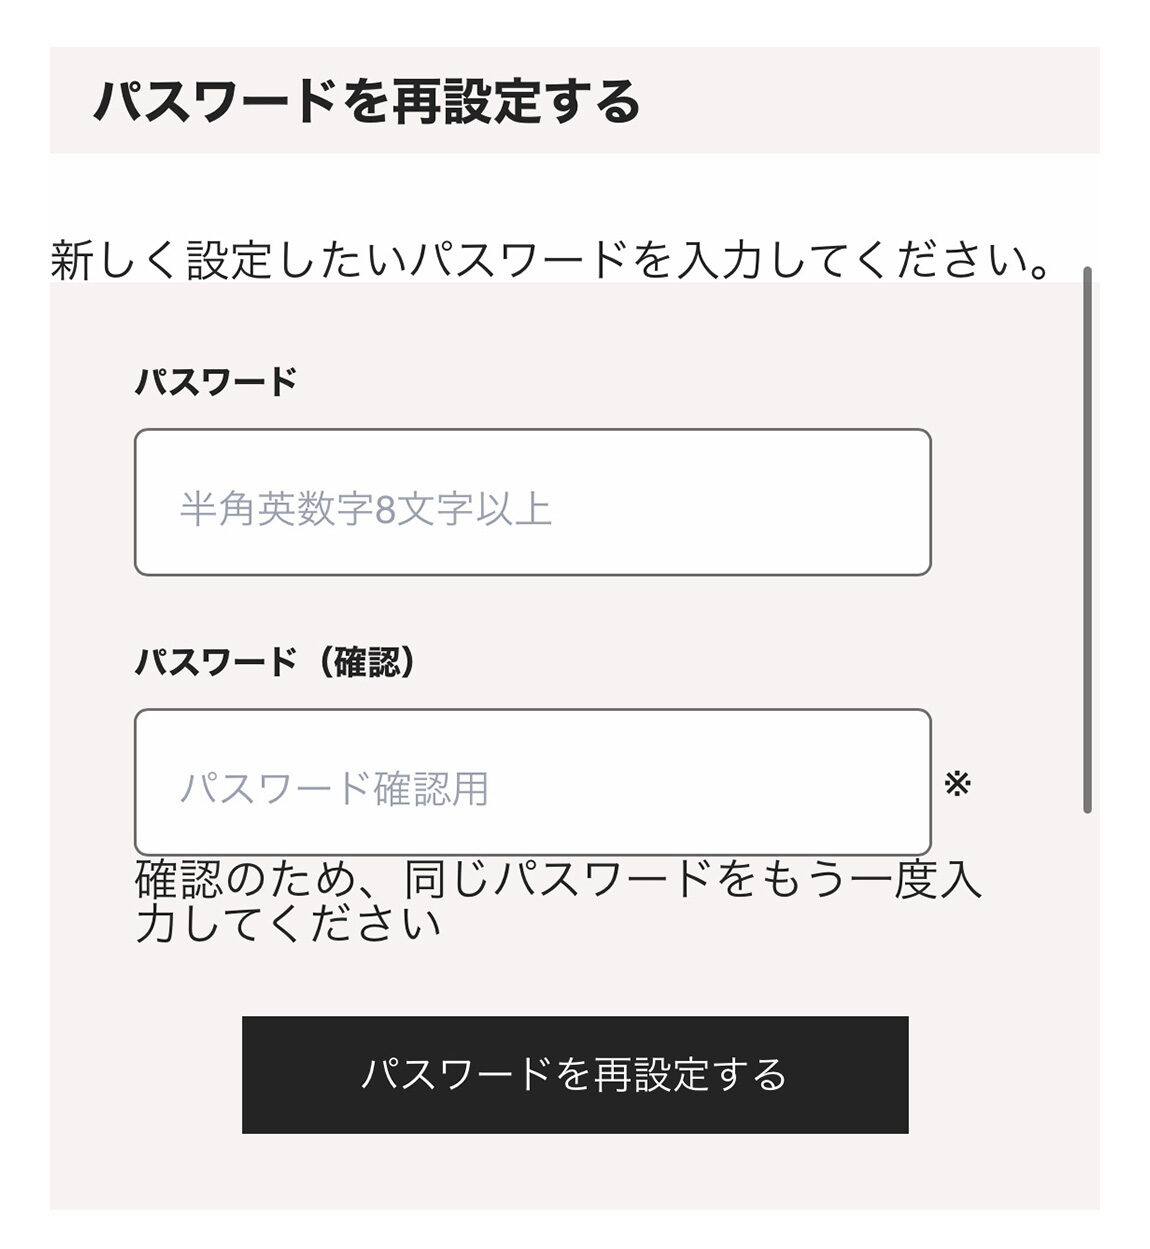Select the パスワード確認用 placeholder text
The image size is (1150, 1249).
pos(334,789)
